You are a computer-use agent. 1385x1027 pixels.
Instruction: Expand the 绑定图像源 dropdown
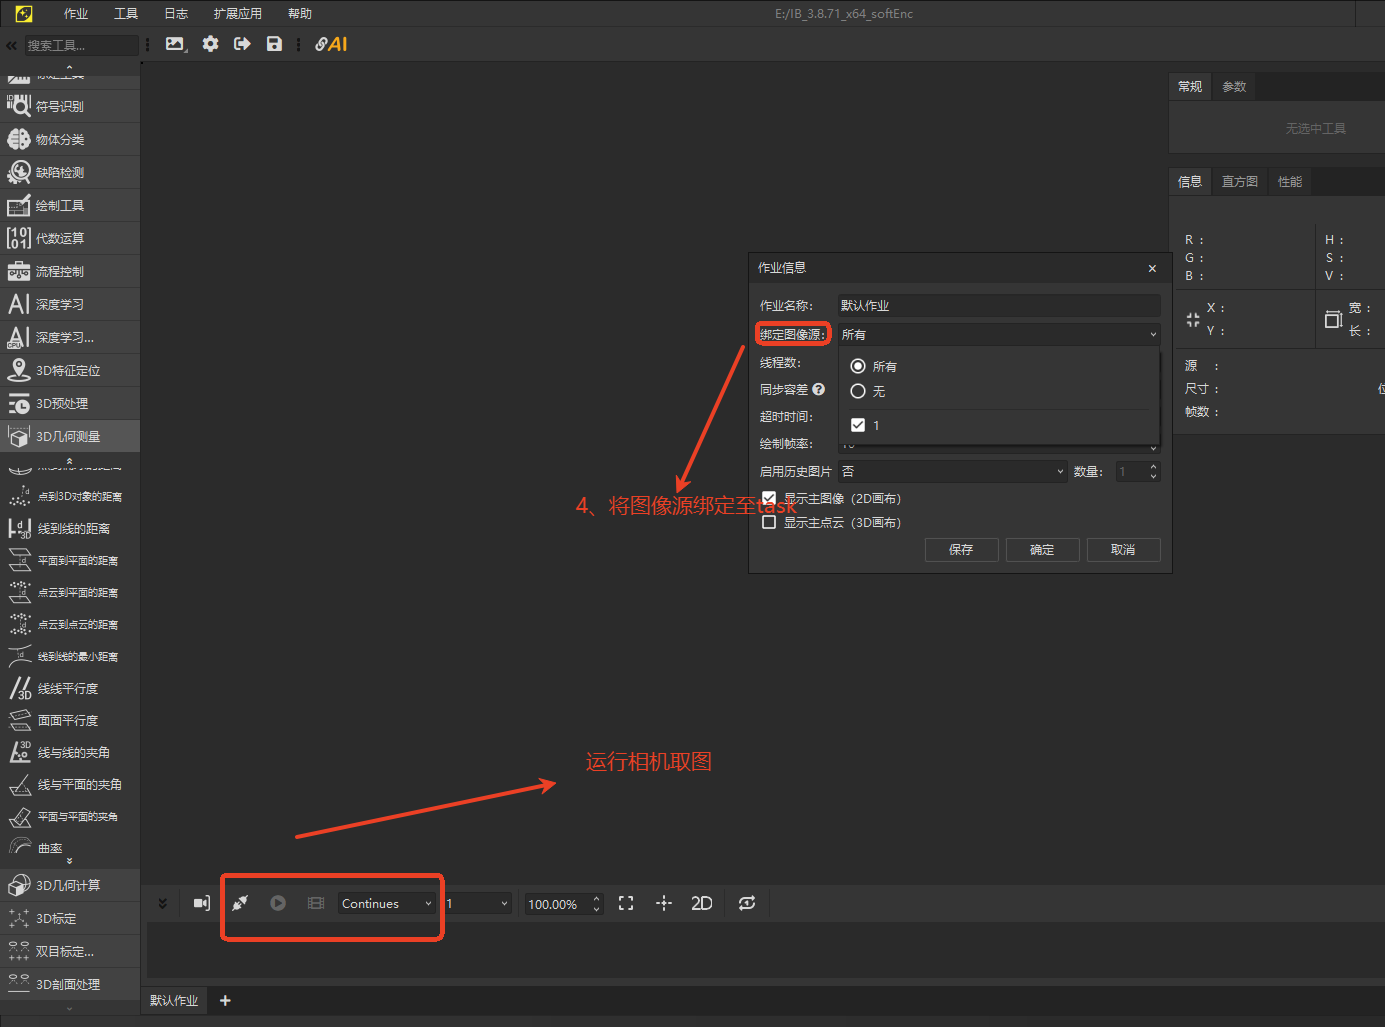pyautogui.click(x=999, y=334)
